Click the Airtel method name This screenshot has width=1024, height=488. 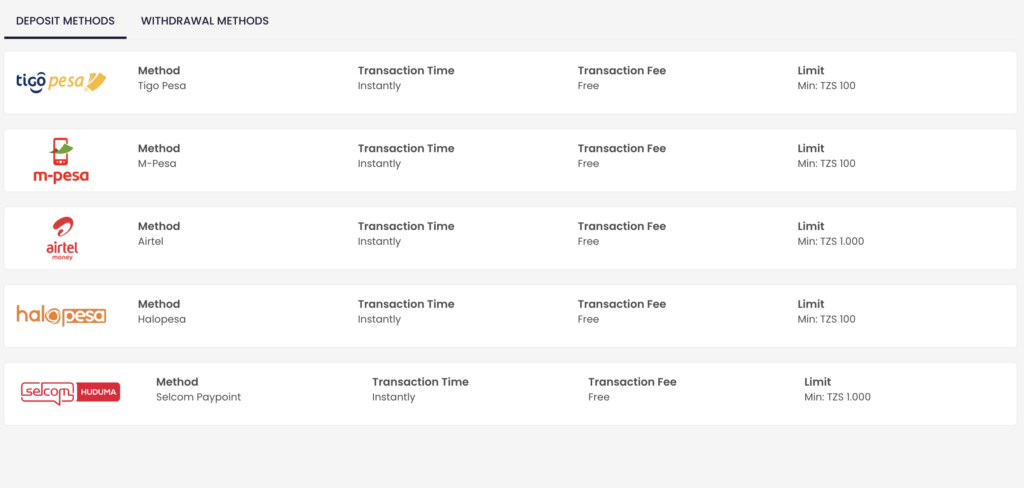tap(150, 241)
